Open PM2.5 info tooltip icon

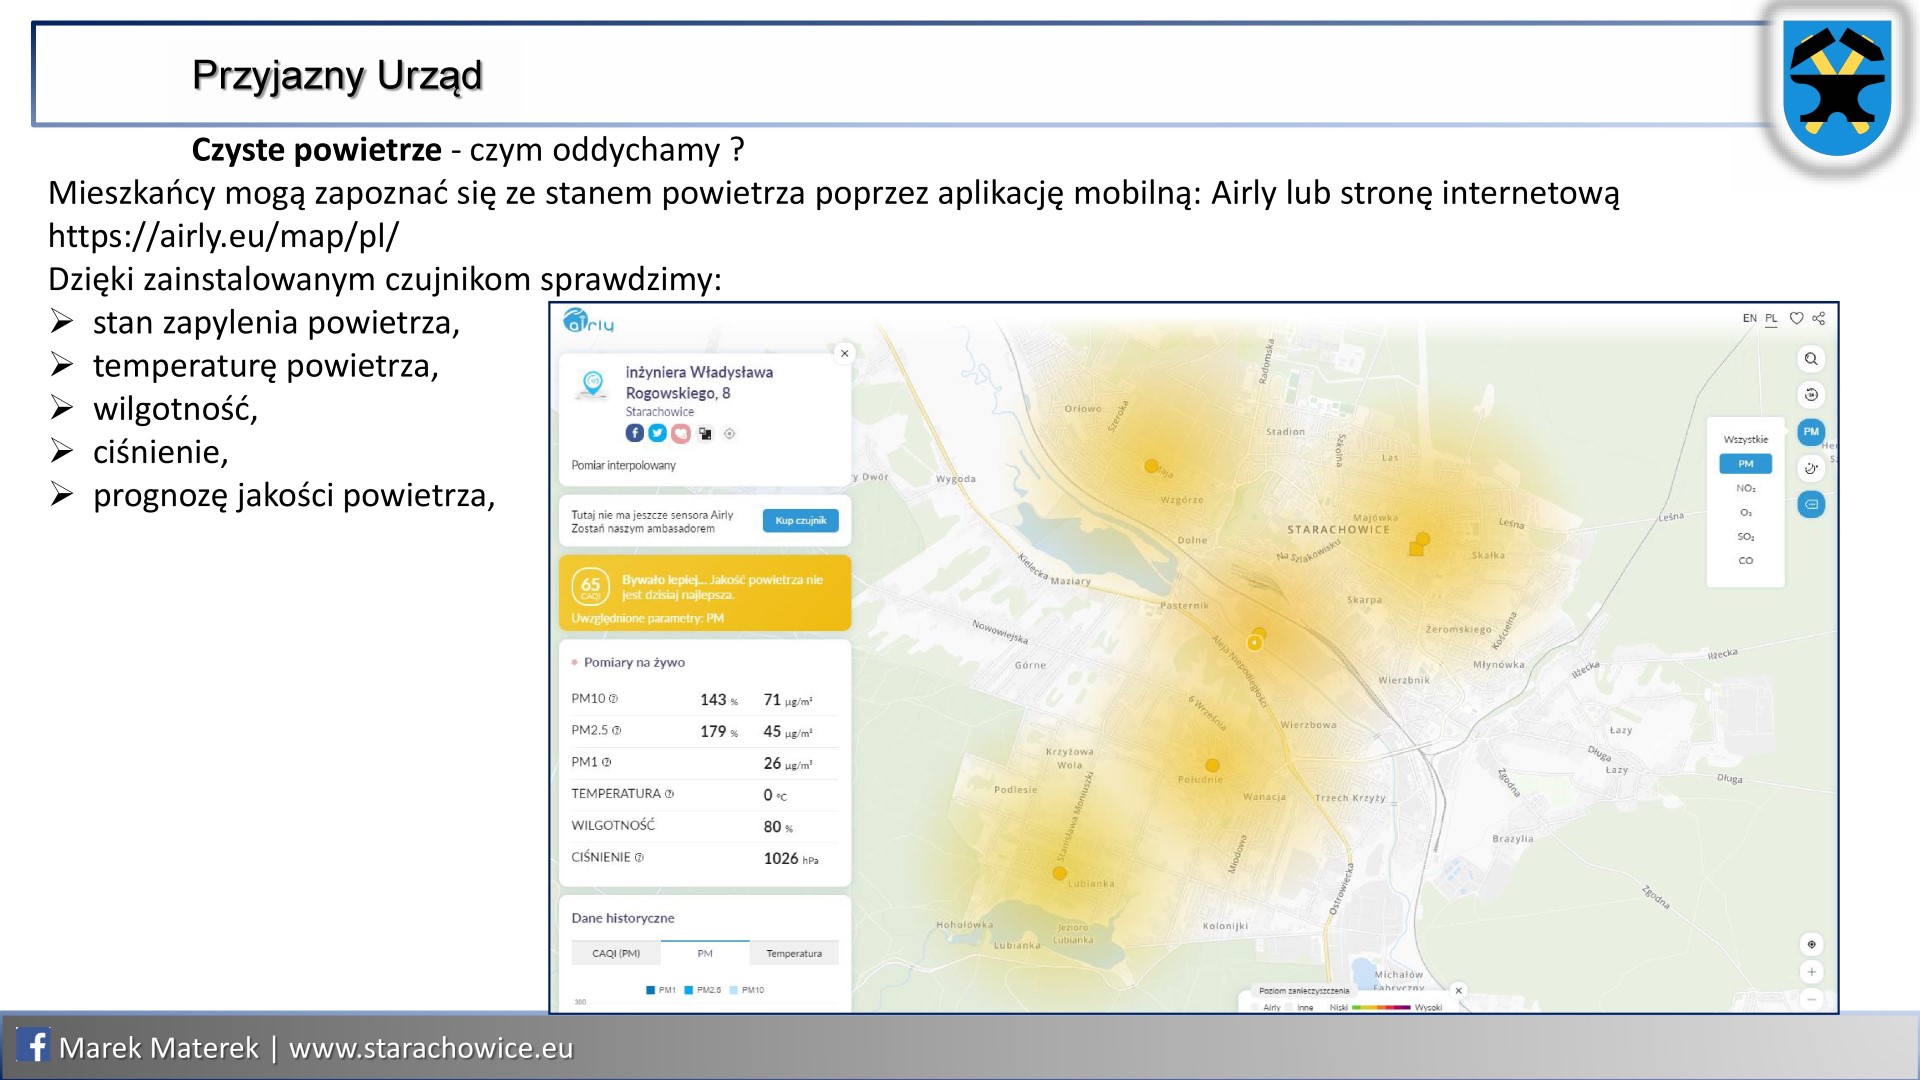(616, 731)
